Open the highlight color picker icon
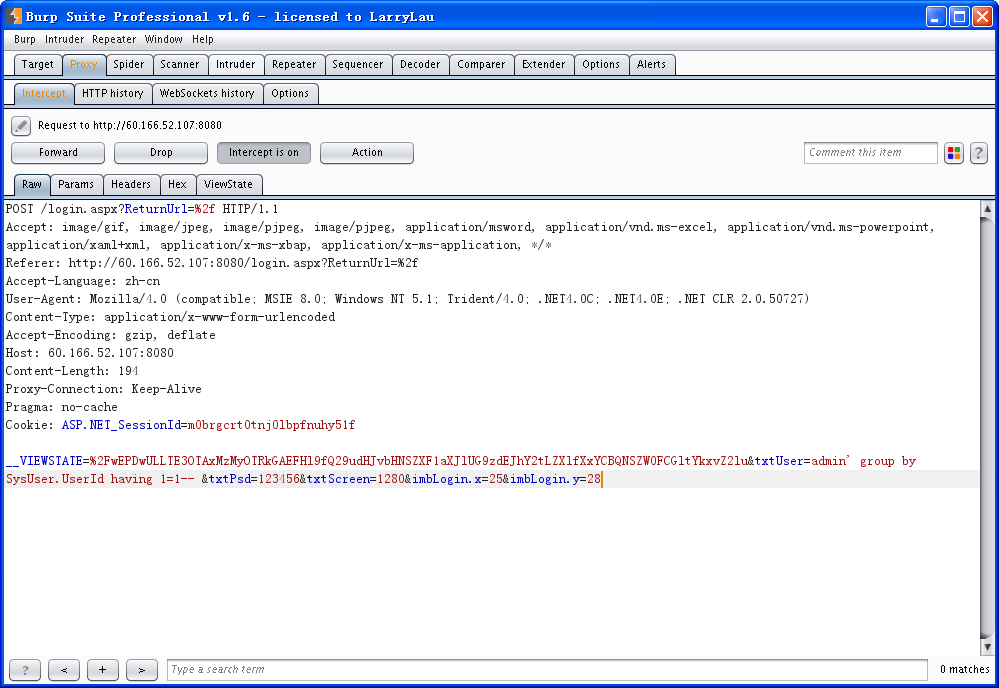999x688 pixels. point(953,153)
